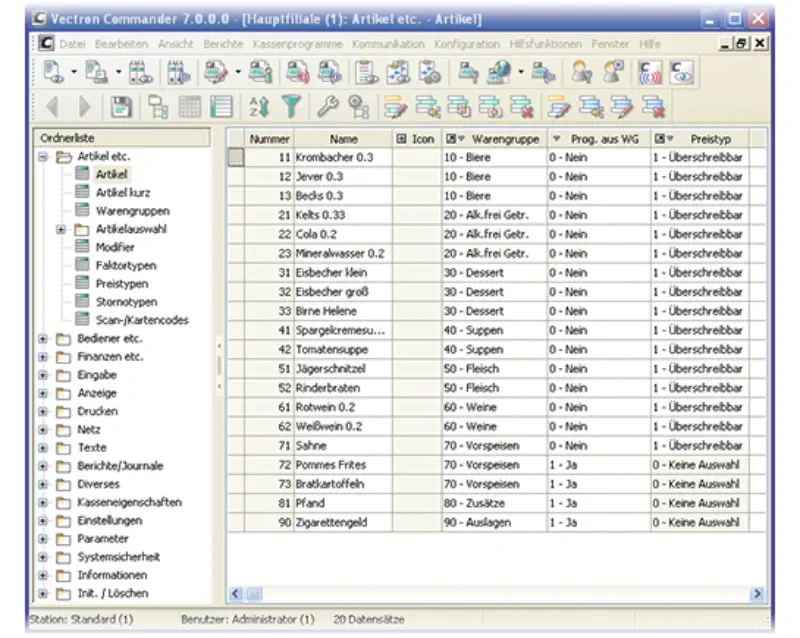Click the Ordnerliste panel header

pyautogui.click(x=122, y=138)
